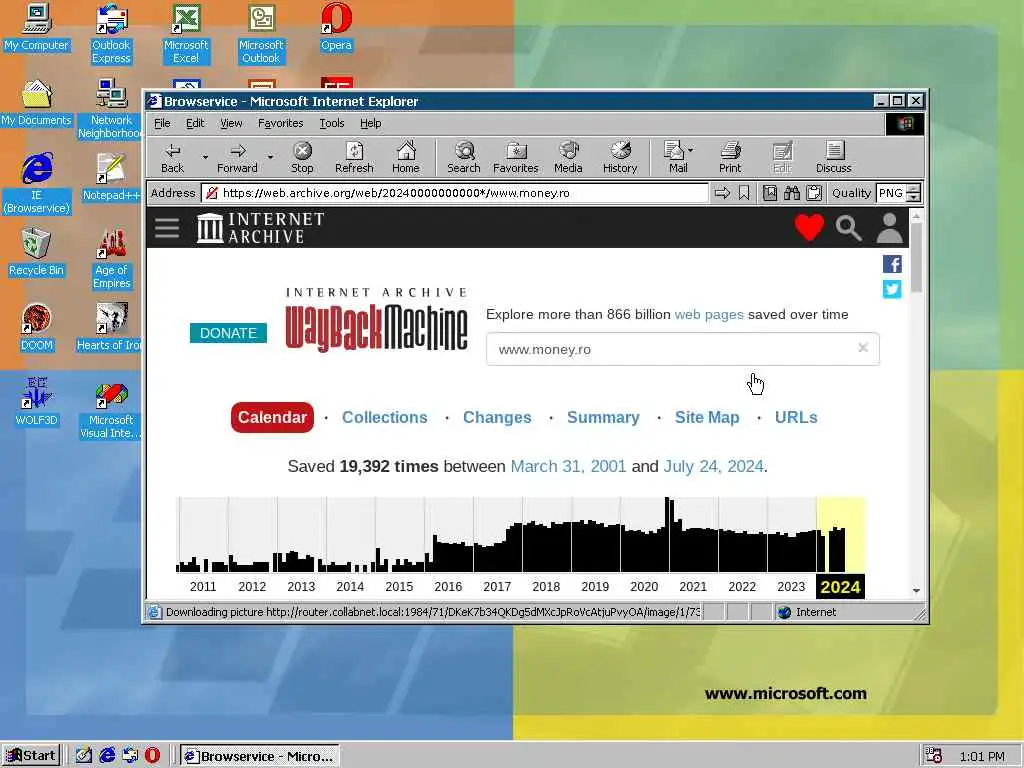Follow the 'web pages' link
Image resolution: width=1024 pixels, height=768 pixels.
tap(709, 314)
